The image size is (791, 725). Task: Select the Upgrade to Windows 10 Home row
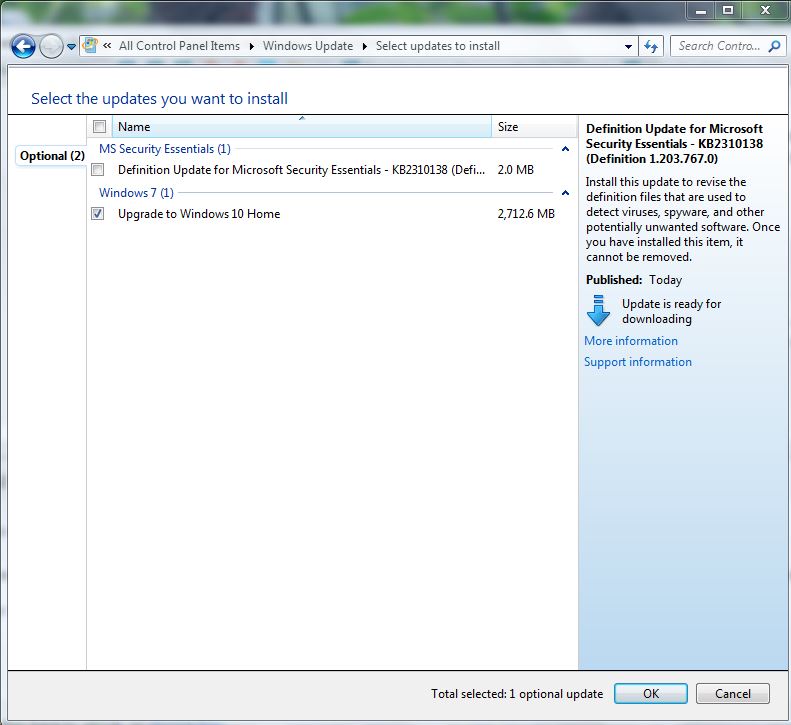(x=325, y=214)
